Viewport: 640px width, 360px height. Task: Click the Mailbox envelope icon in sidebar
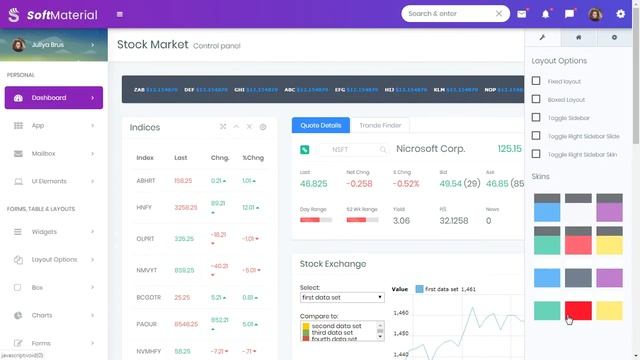18,153
